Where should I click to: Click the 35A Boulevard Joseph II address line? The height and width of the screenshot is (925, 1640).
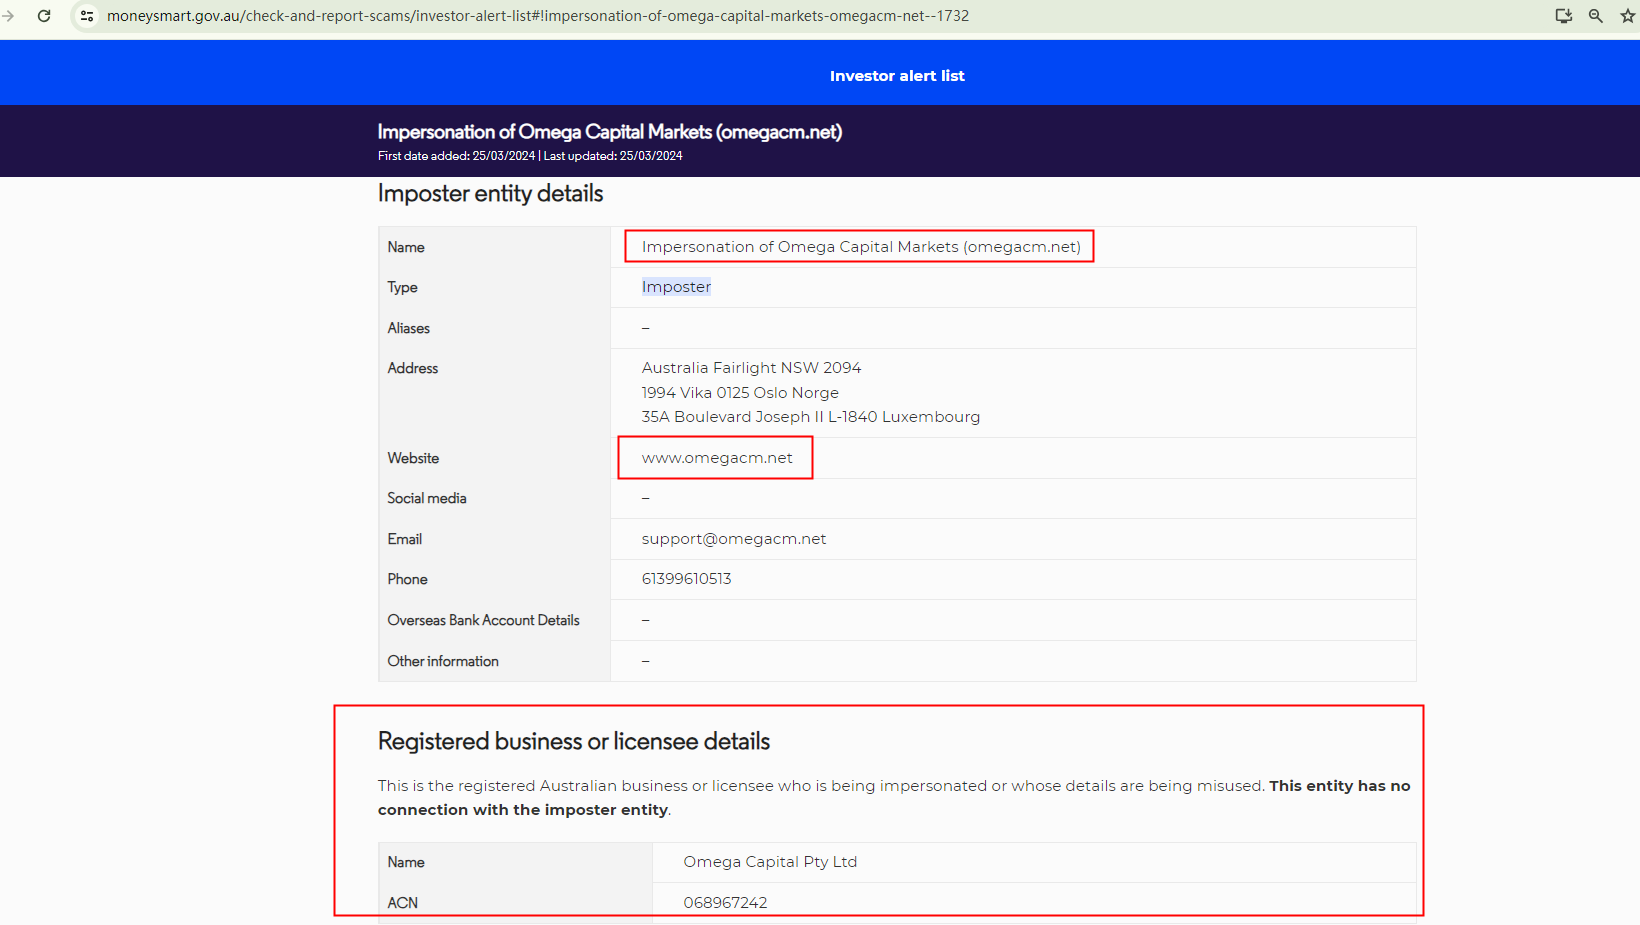pos(810,417)
